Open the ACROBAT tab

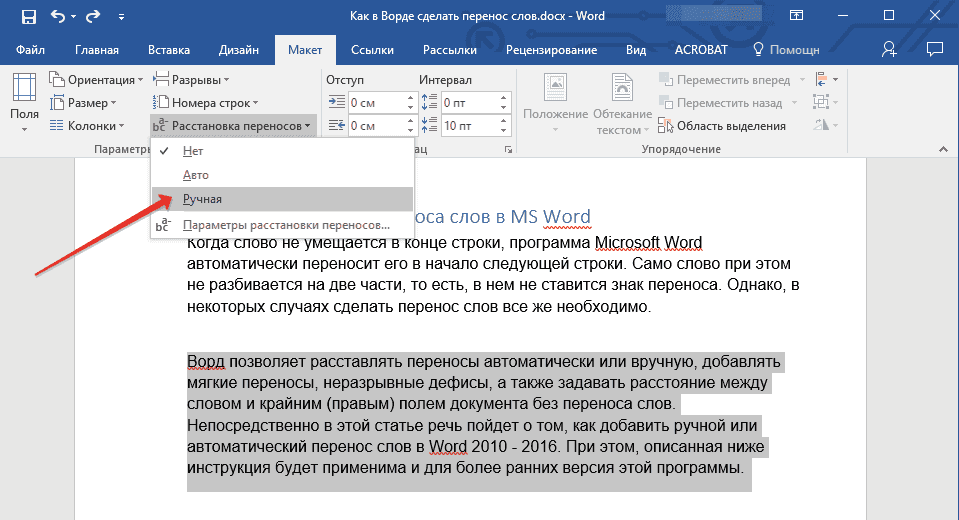click(701, 50)
